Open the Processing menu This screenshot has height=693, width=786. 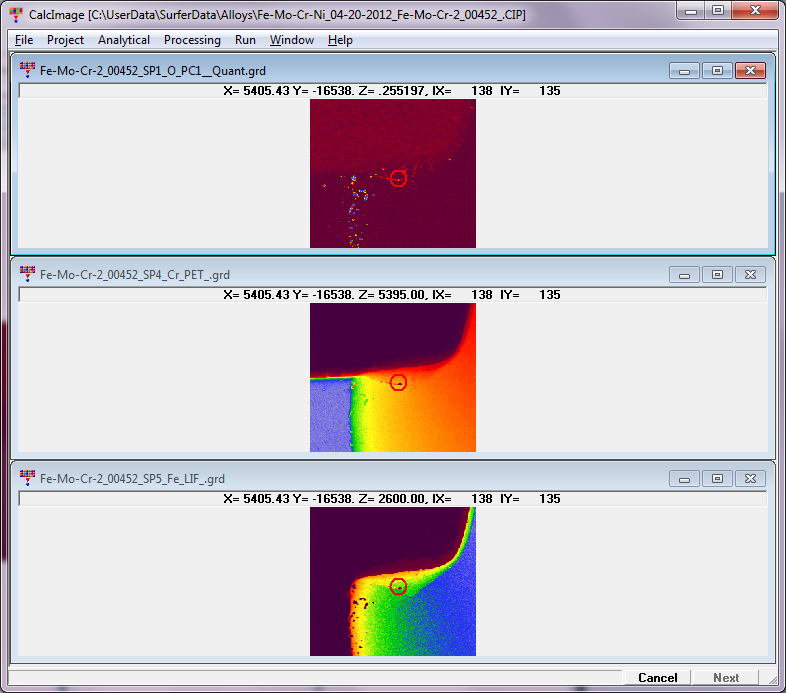coord(192,40)
